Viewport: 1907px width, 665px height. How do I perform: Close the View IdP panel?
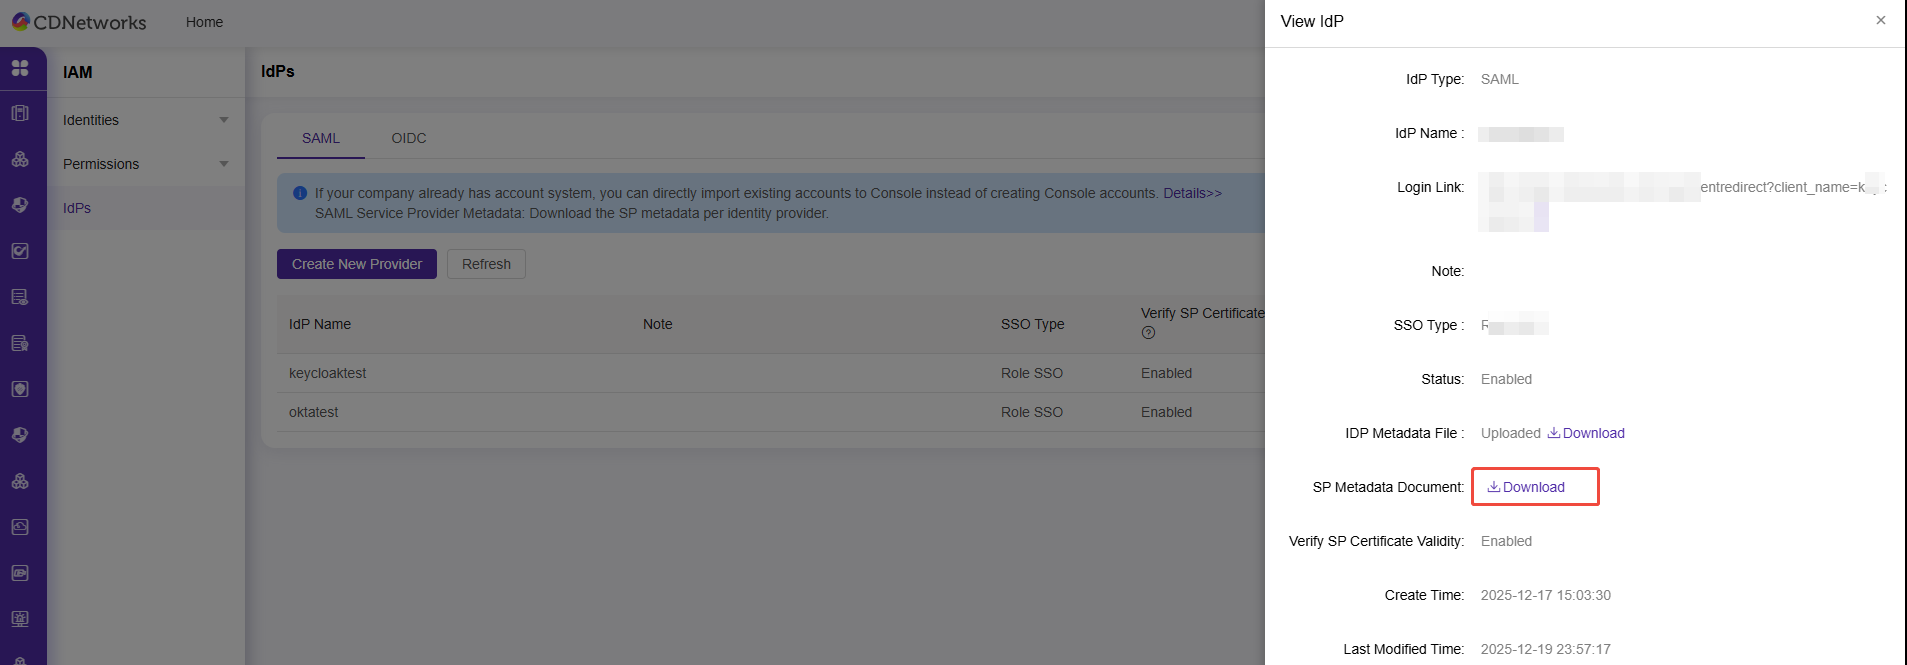click(1881, 20)
